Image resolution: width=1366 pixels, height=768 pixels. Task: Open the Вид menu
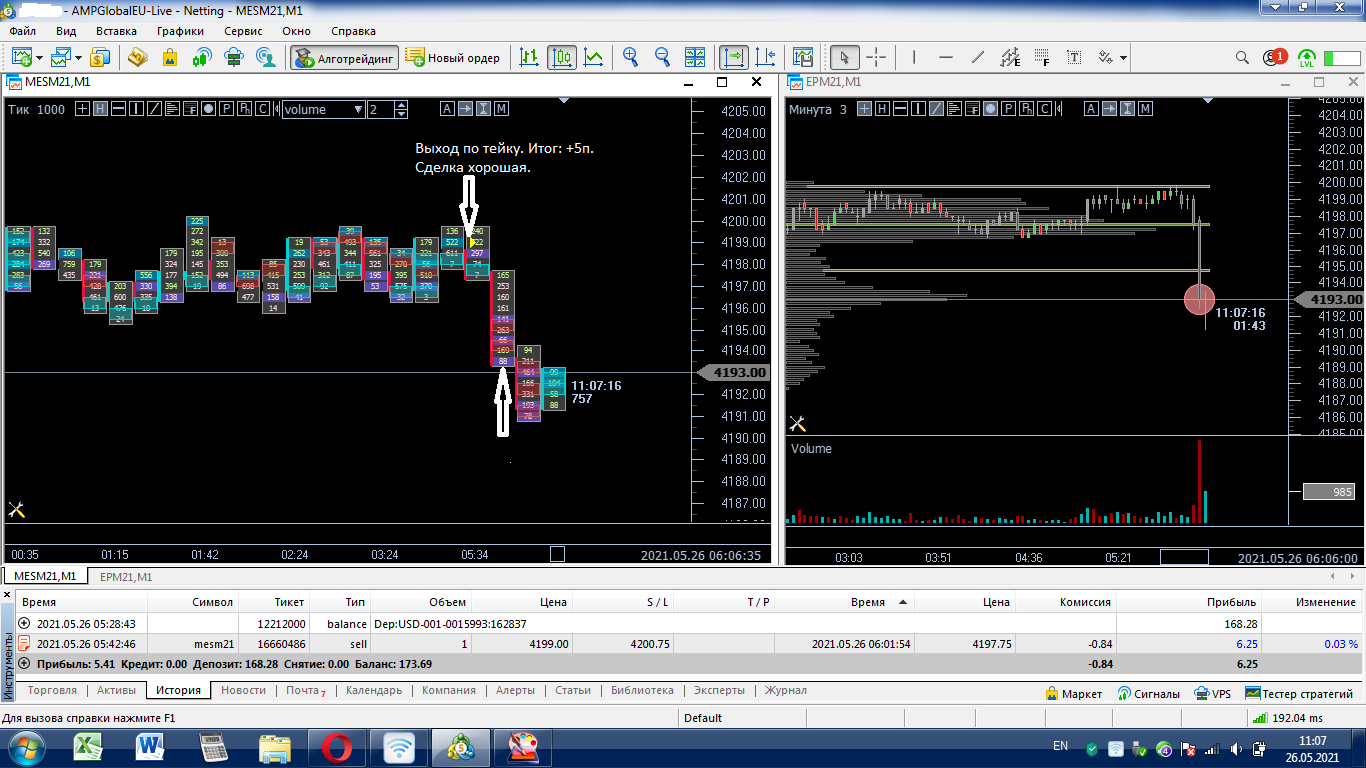pos(66,31)
